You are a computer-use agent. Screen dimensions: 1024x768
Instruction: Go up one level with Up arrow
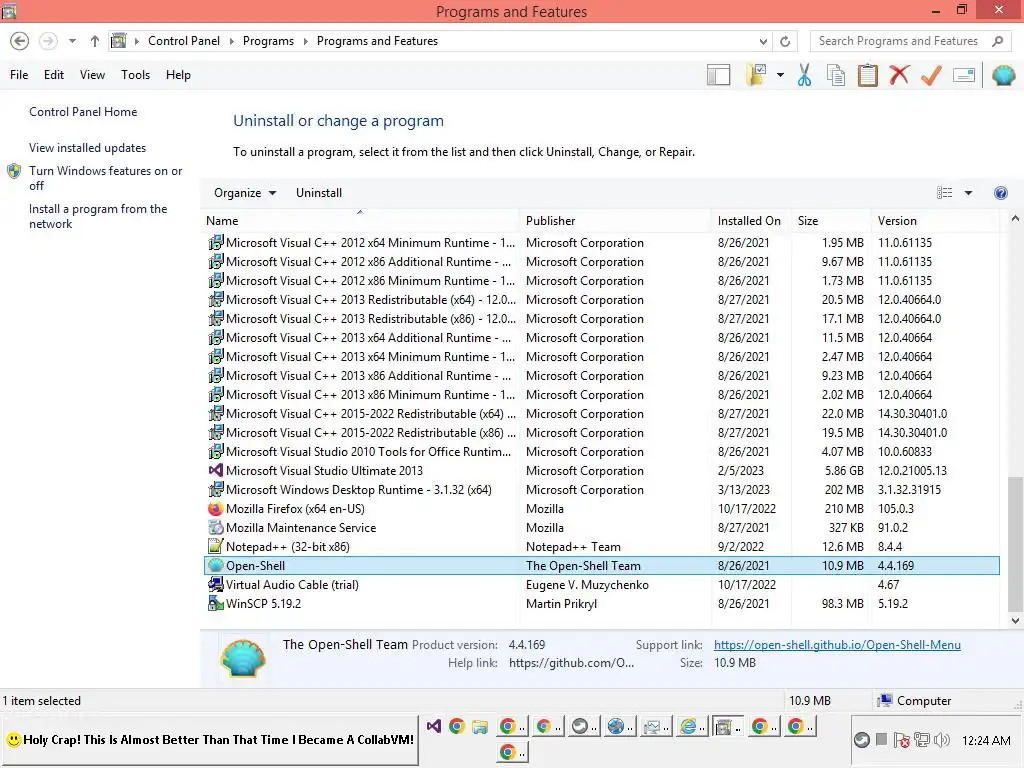(95, 41)
